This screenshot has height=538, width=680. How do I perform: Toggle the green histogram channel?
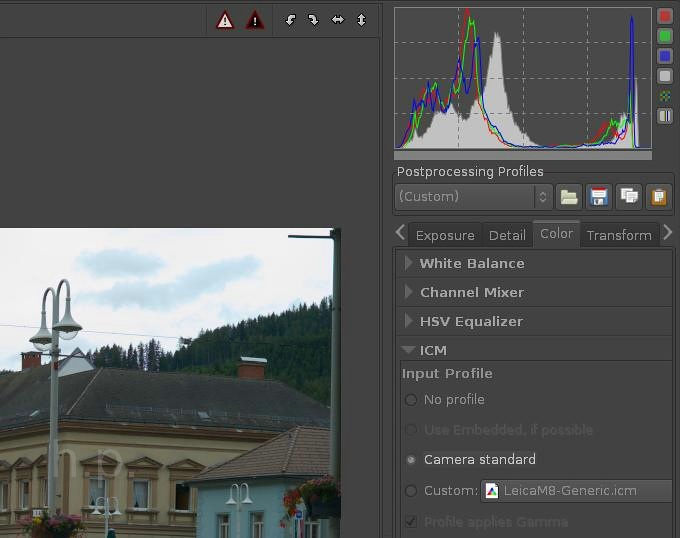tap(665, 36)
